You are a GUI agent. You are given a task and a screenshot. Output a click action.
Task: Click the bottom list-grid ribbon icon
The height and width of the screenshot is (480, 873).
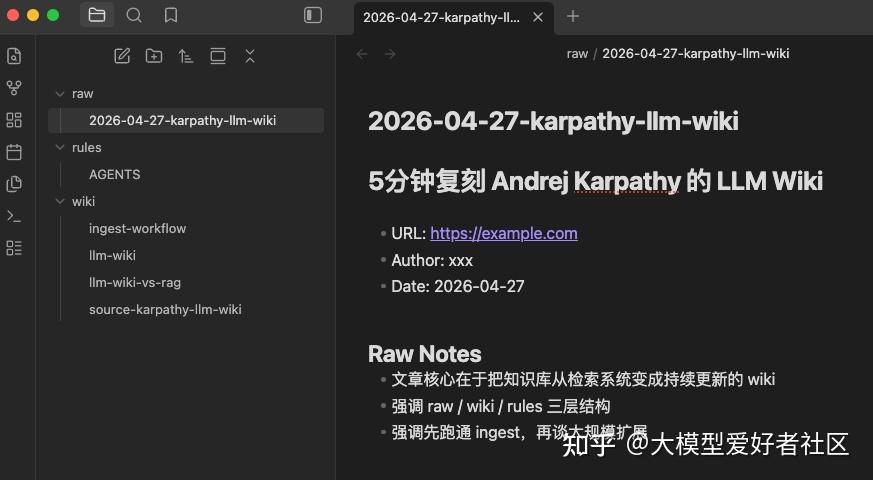click(14, 248)
